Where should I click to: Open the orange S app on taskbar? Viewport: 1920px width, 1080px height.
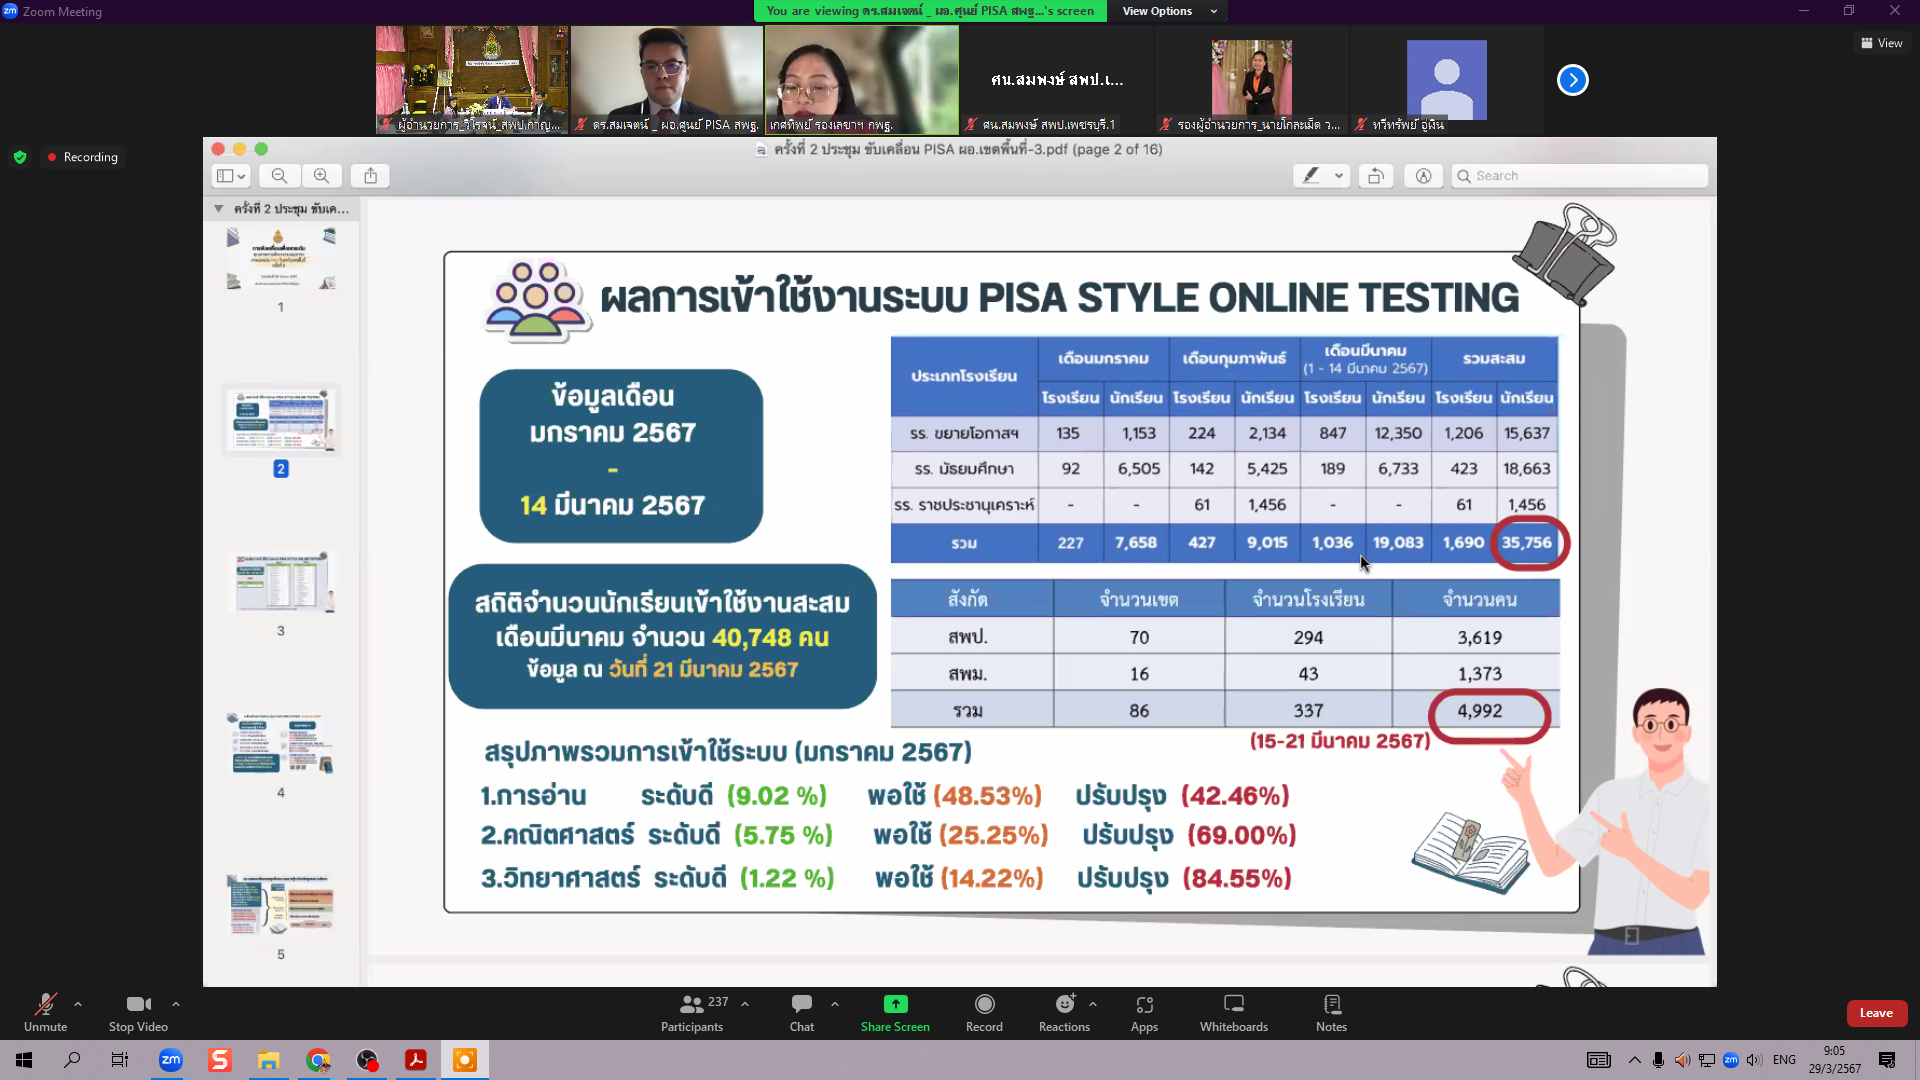220,1060
